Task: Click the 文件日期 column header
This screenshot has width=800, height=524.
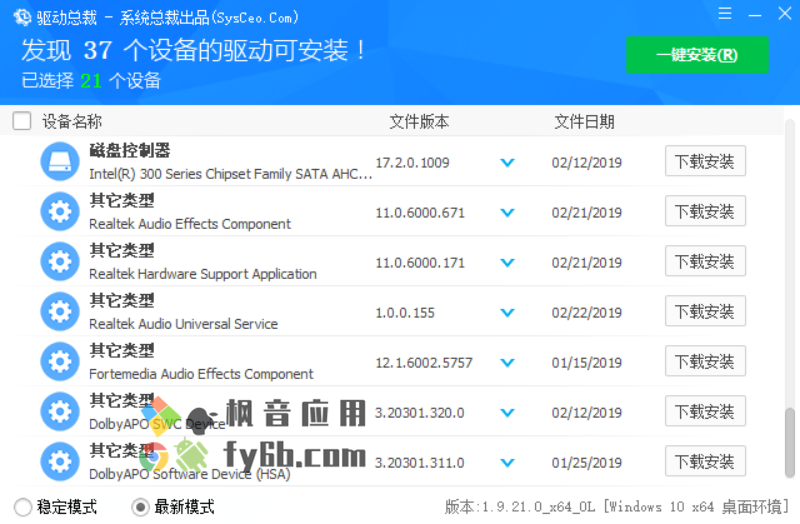Action: tap(584, 121)
